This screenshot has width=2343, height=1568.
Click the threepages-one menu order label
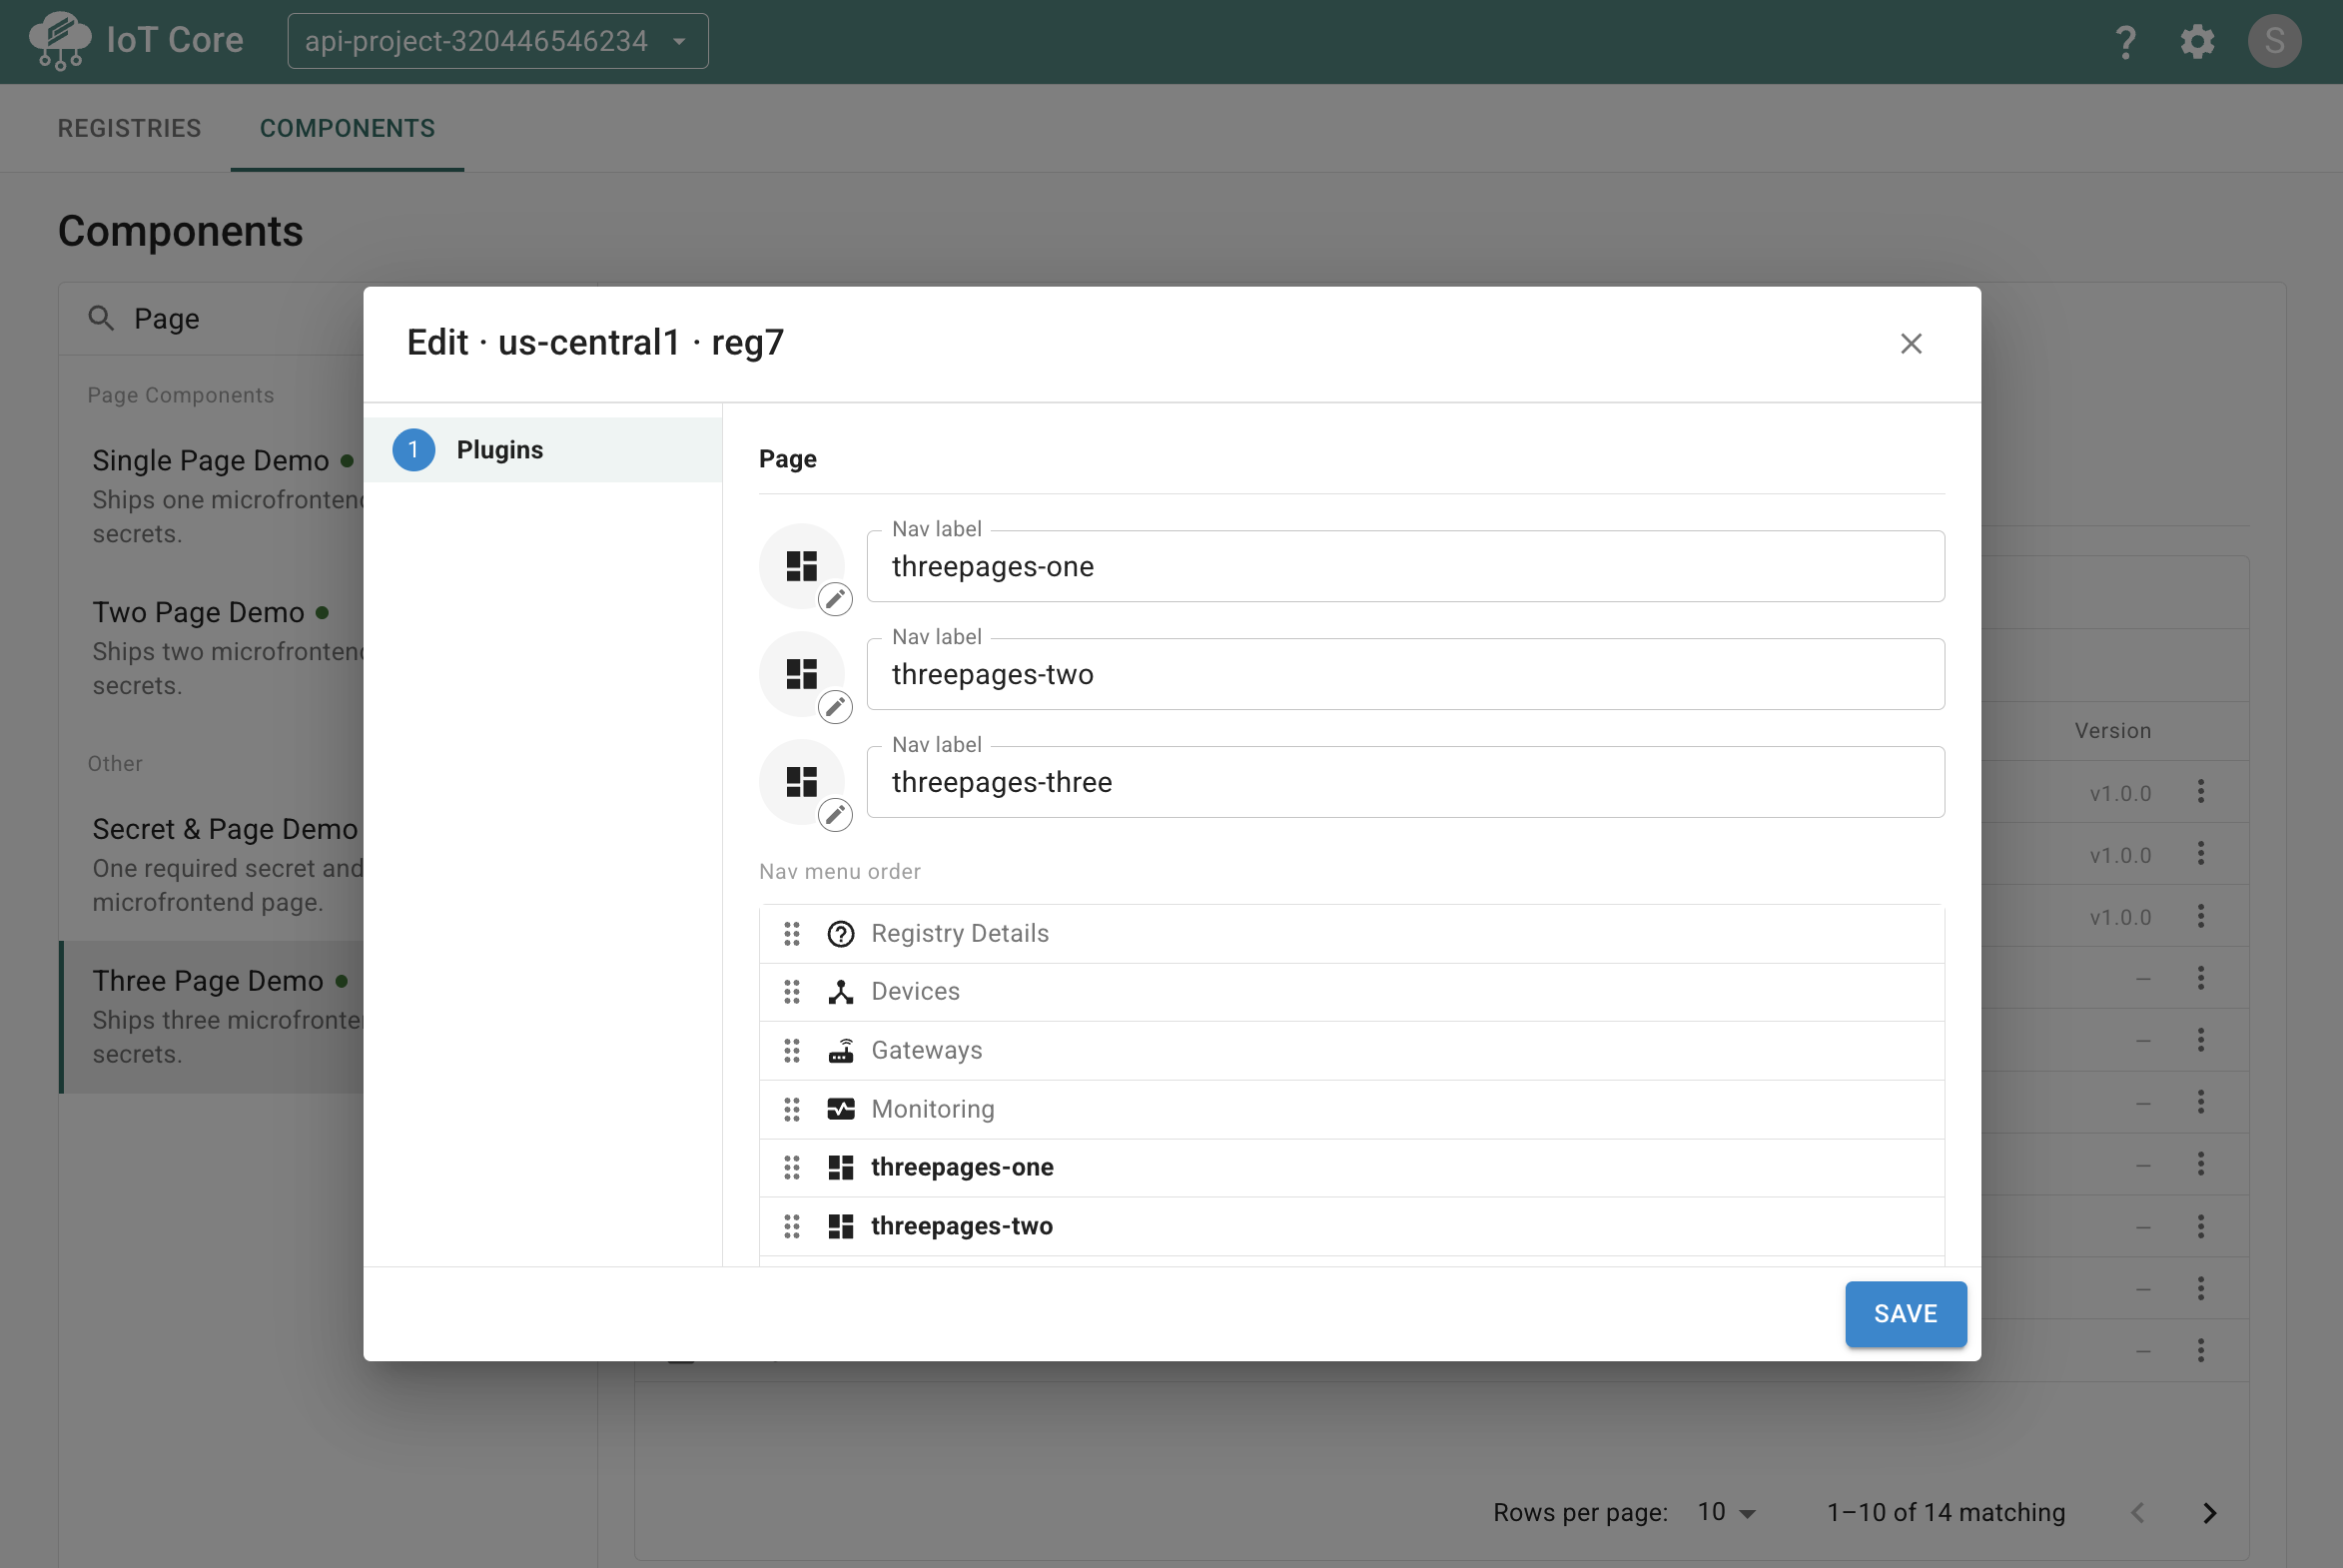(x=962, y=1168)
